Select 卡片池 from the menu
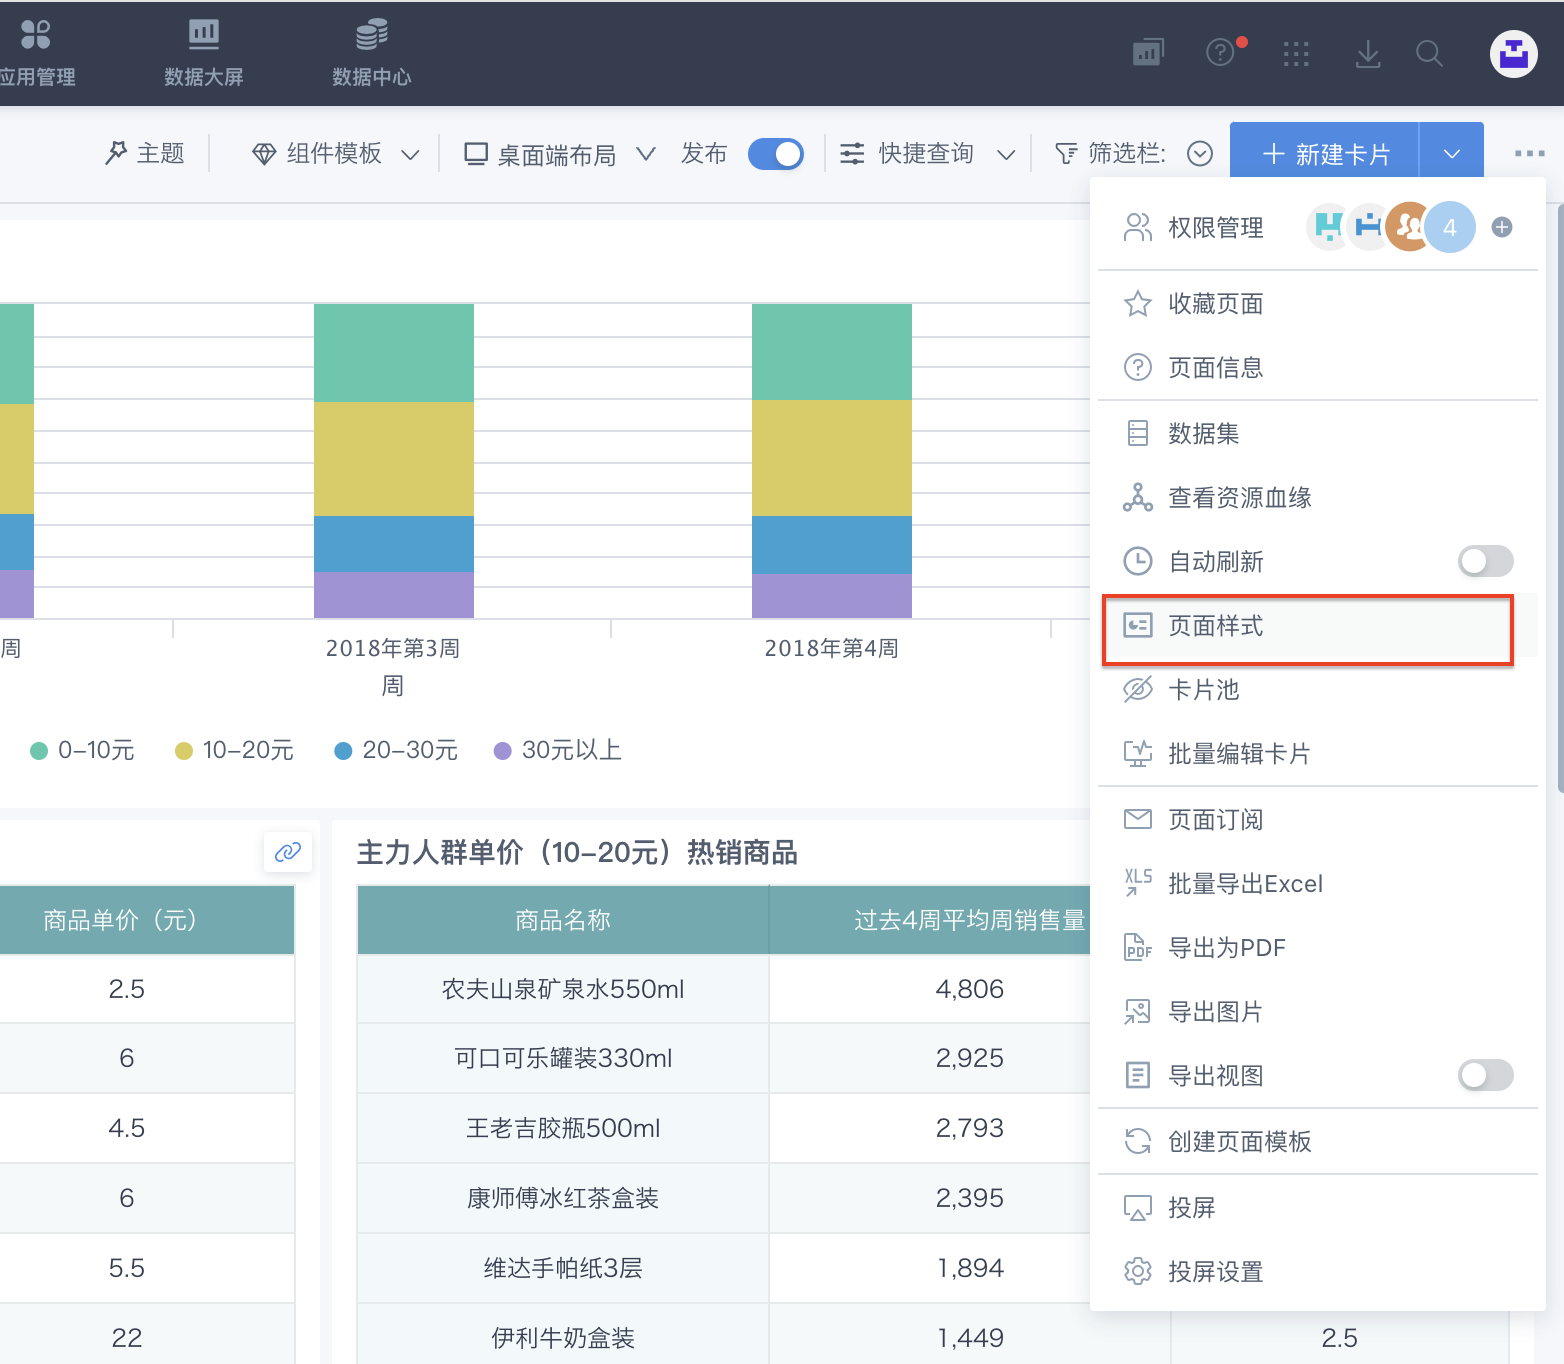1564x1364 pixels. tap(1318, 689)
